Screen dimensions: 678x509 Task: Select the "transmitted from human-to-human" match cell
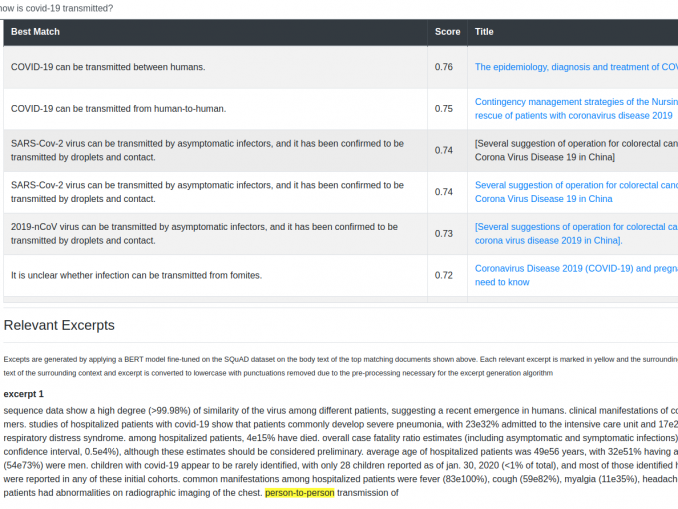[118, 108]
